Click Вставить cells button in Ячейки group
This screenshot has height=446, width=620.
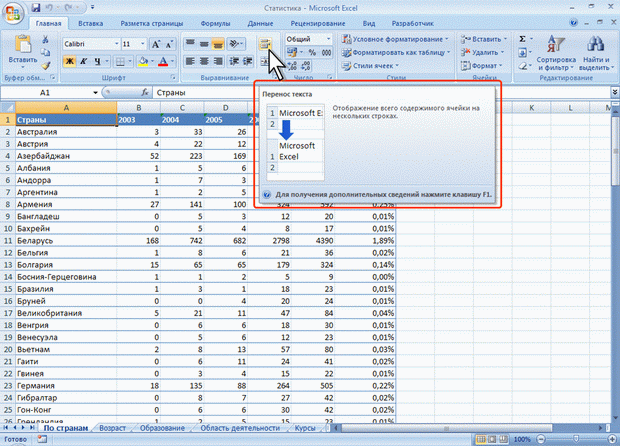point(484,39)
